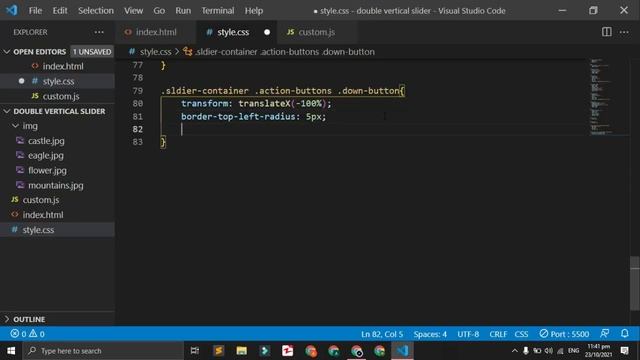This screenshot has height=360, width=640.
Task: Click the ENG language indicator
Action: (573, 351)
